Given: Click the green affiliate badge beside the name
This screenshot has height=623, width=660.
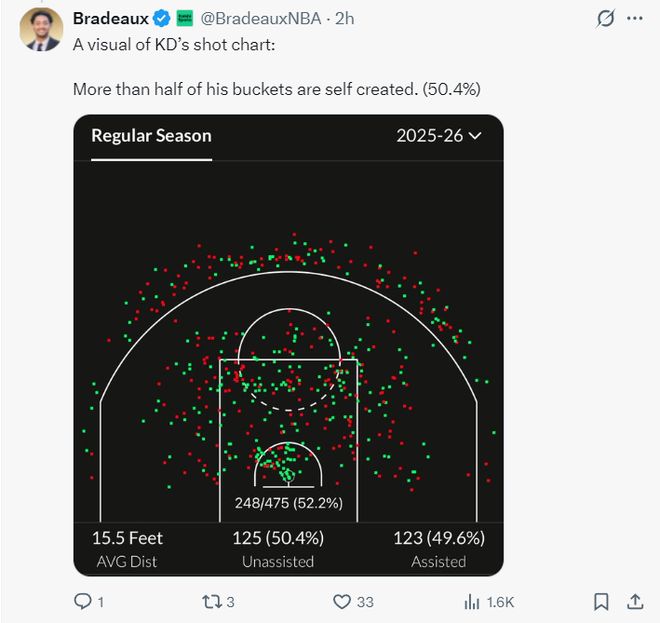Looking at the screenshot, I should 184,19.
